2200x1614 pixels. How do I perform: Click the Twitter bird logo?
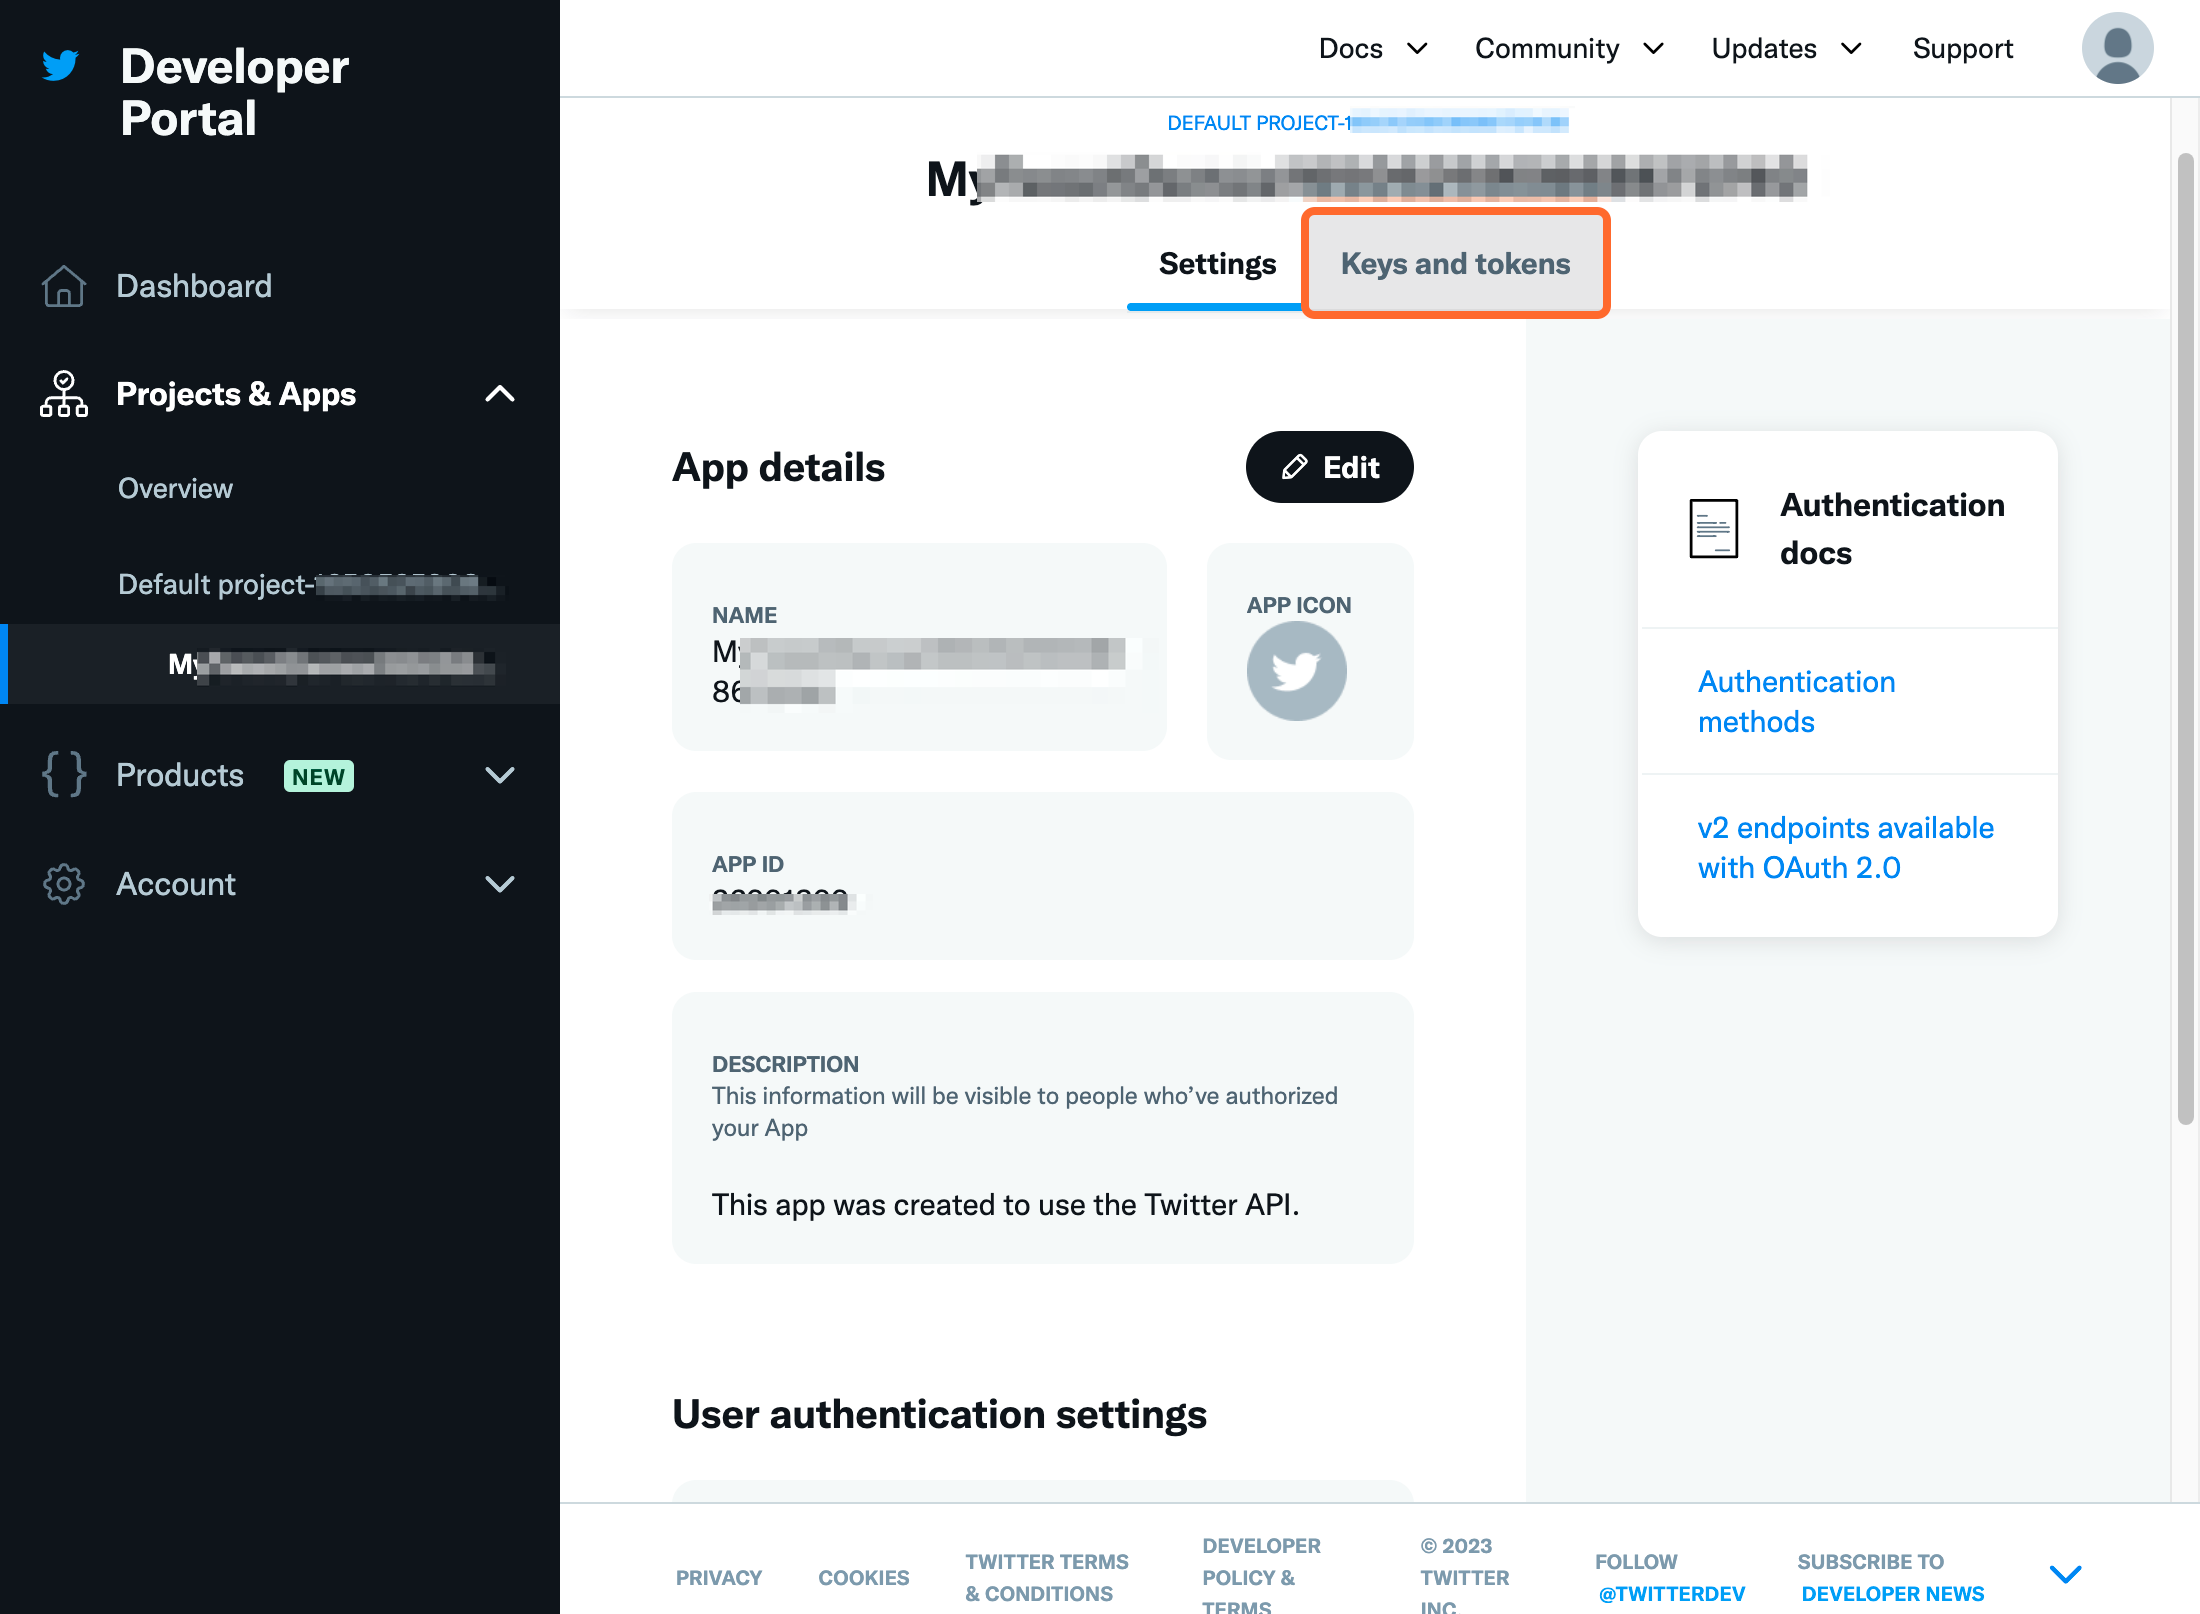tap(61, 65)
